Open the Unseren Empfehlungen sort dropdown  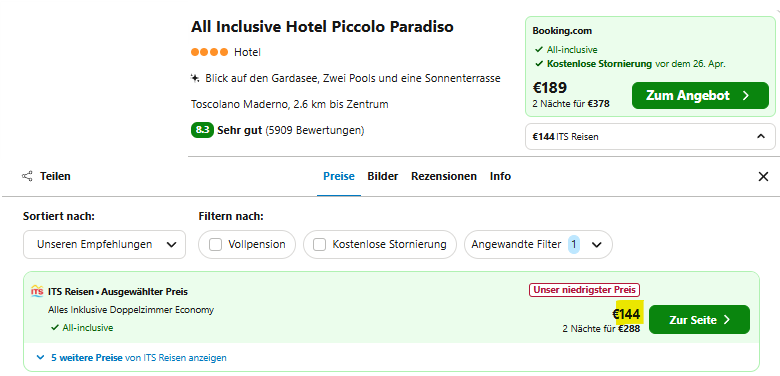[x=104, y=244]
